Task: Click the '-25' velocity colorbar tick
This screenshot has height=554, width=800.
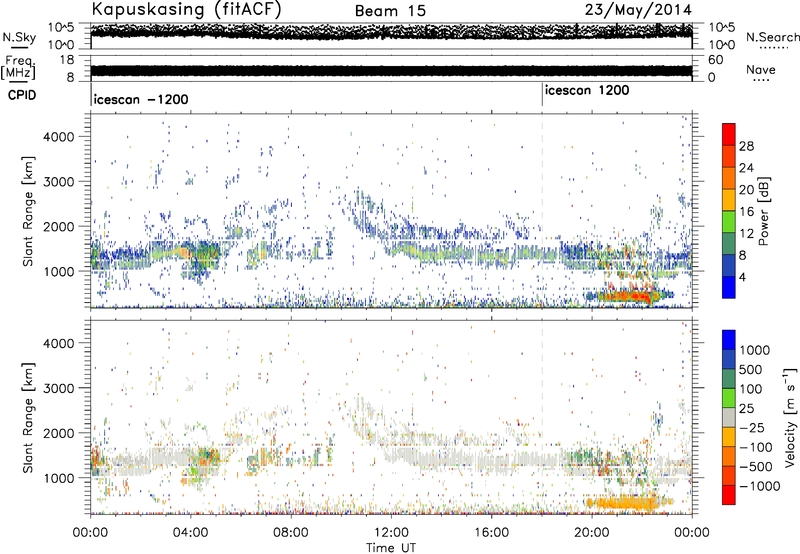Action: (x=753, y=427)
